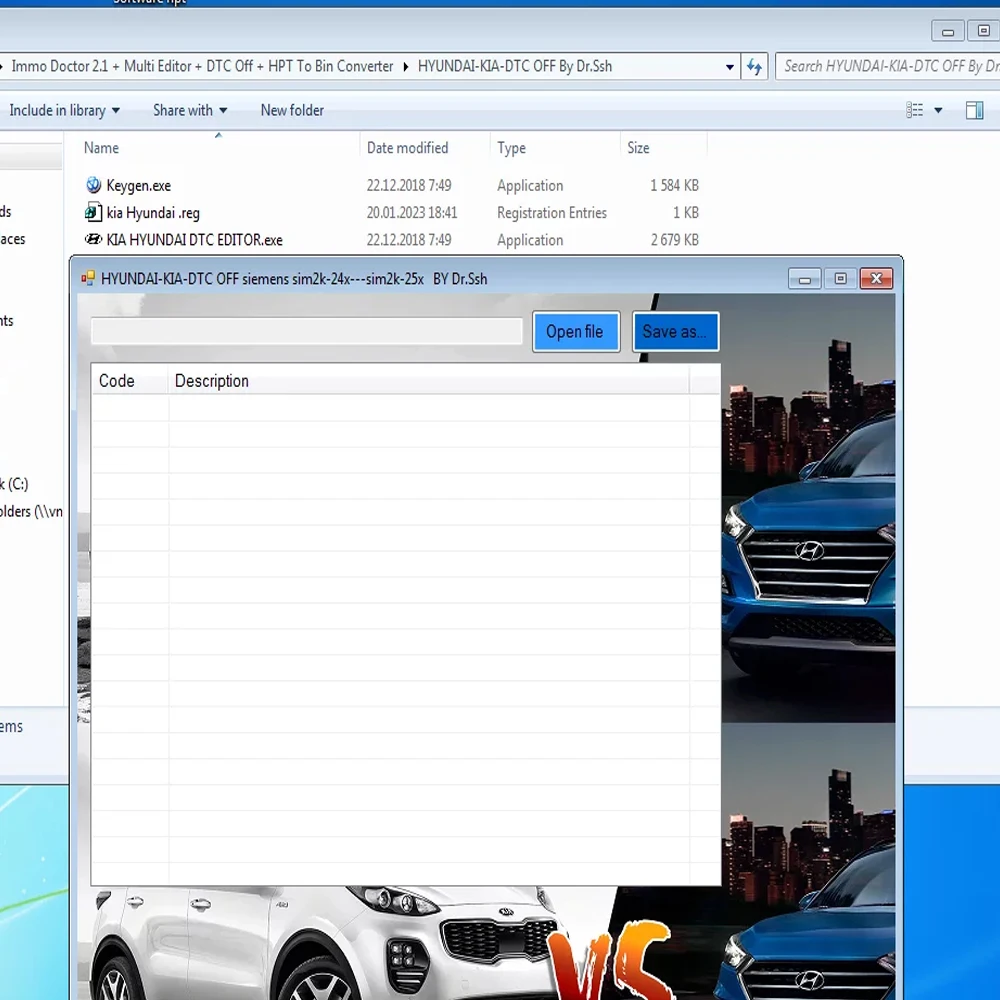Click the DTC OFF window title bar icon
The image size is (1000, 1000).
(x=88, y=279)
